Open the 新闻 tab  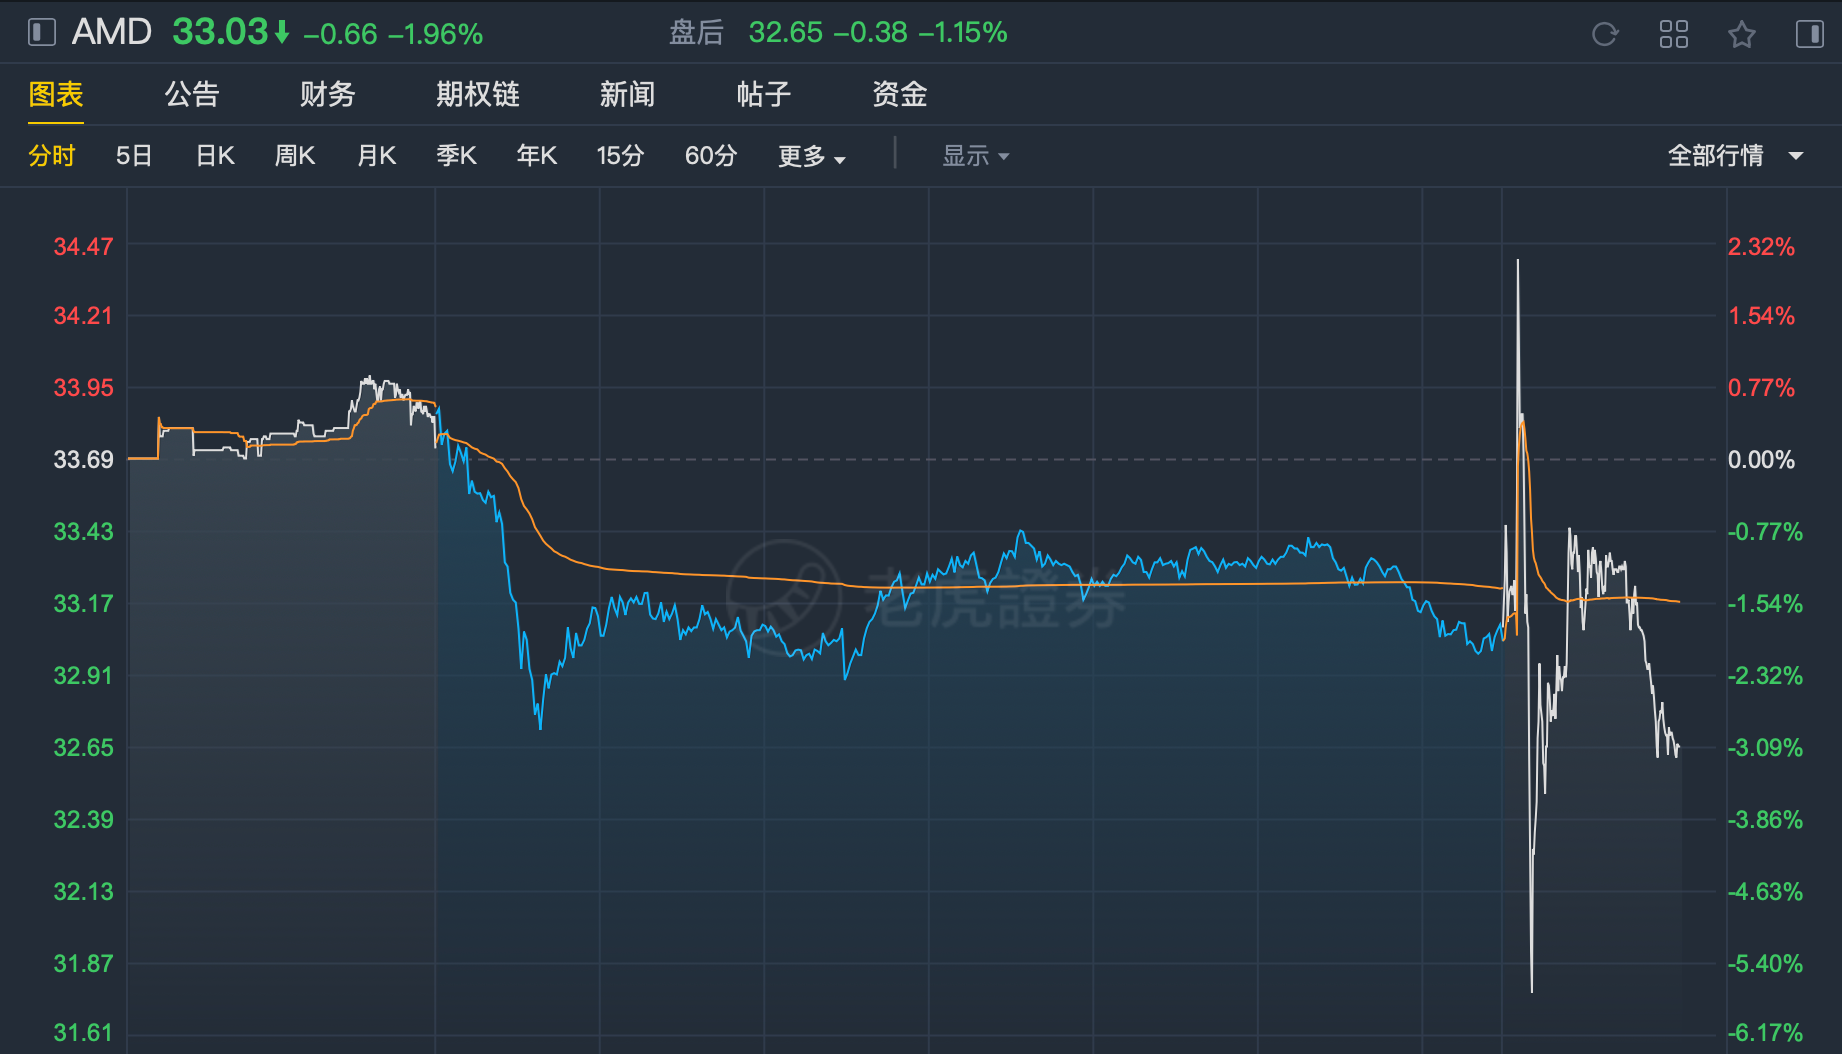[x=628, y=94]
